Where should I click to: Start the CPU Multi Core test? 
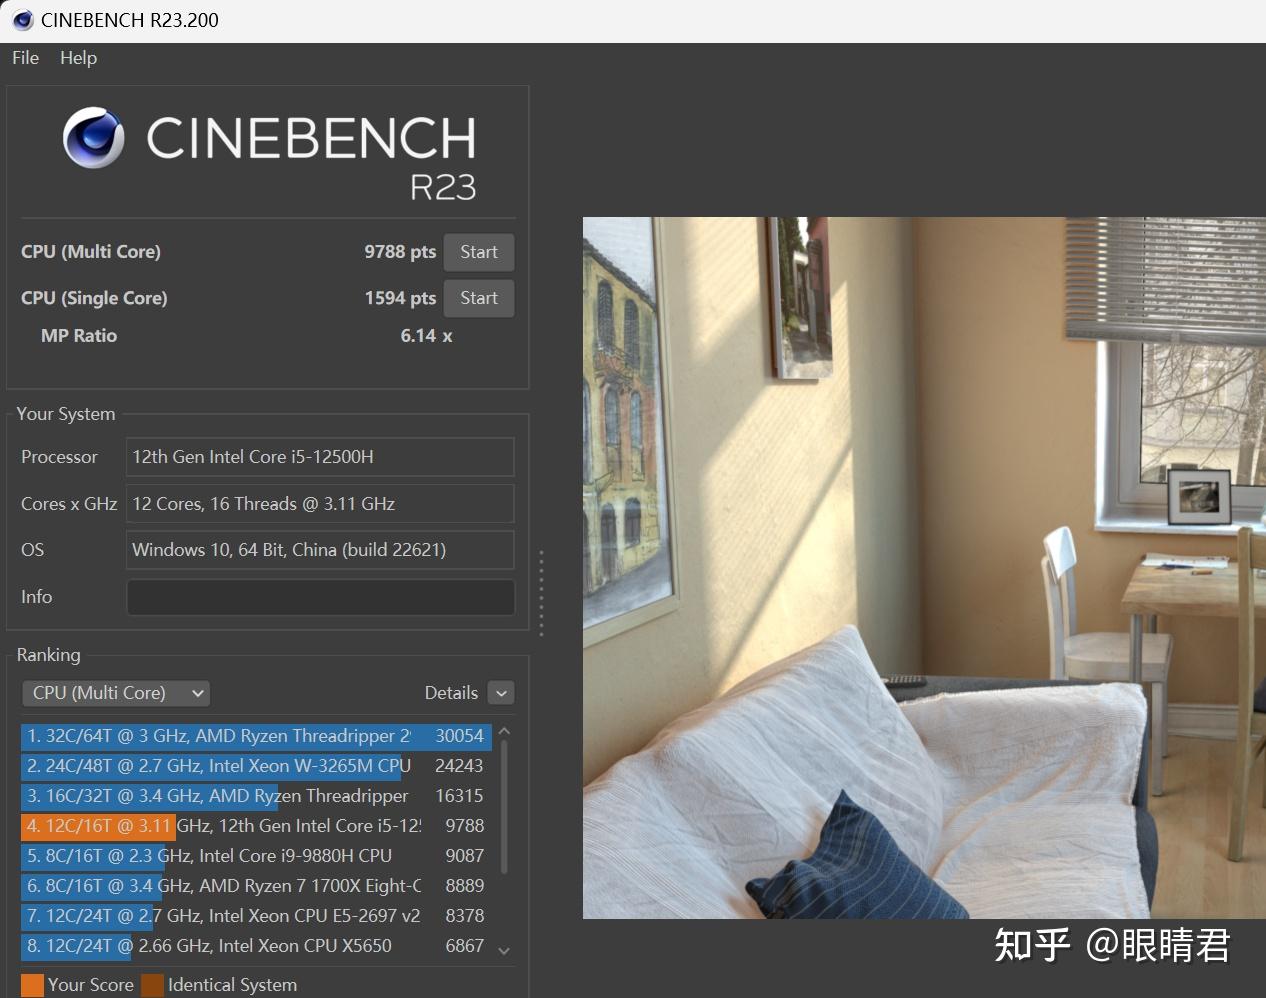pos(479,252)
